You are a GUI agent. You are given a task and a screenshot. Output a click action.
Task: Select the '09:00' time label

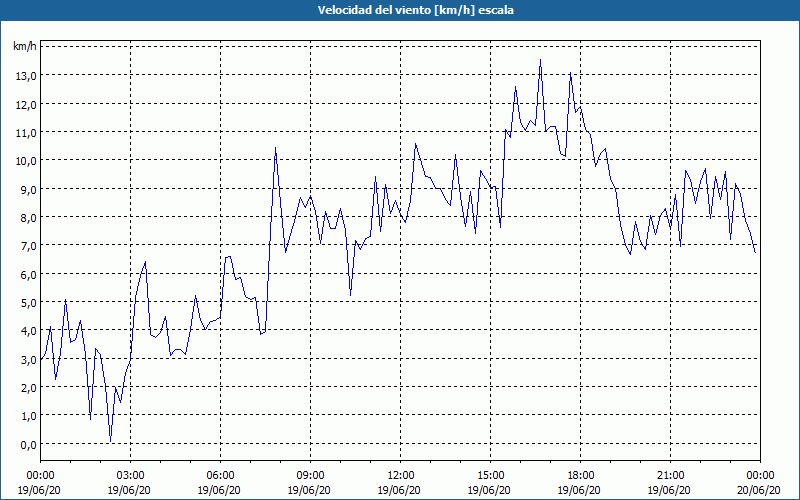[x=310, y=476]
